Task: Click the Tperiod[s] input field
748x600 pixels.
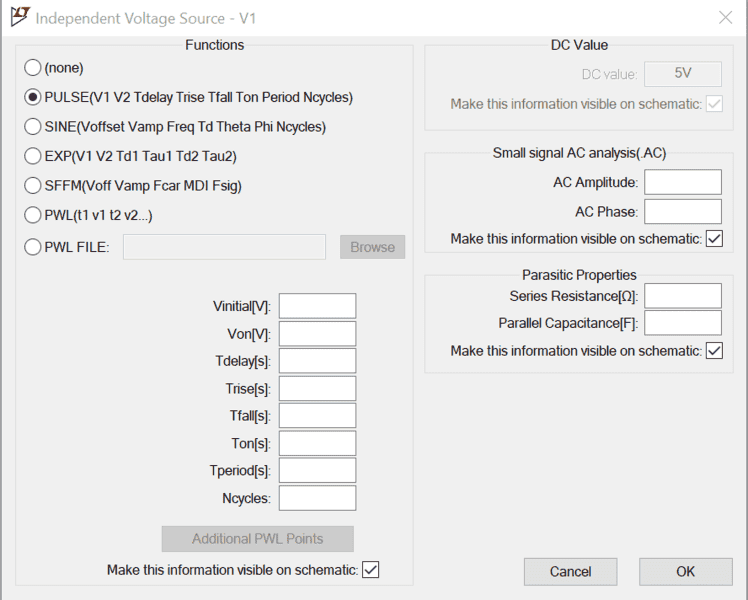Action: tap(317, 470)
